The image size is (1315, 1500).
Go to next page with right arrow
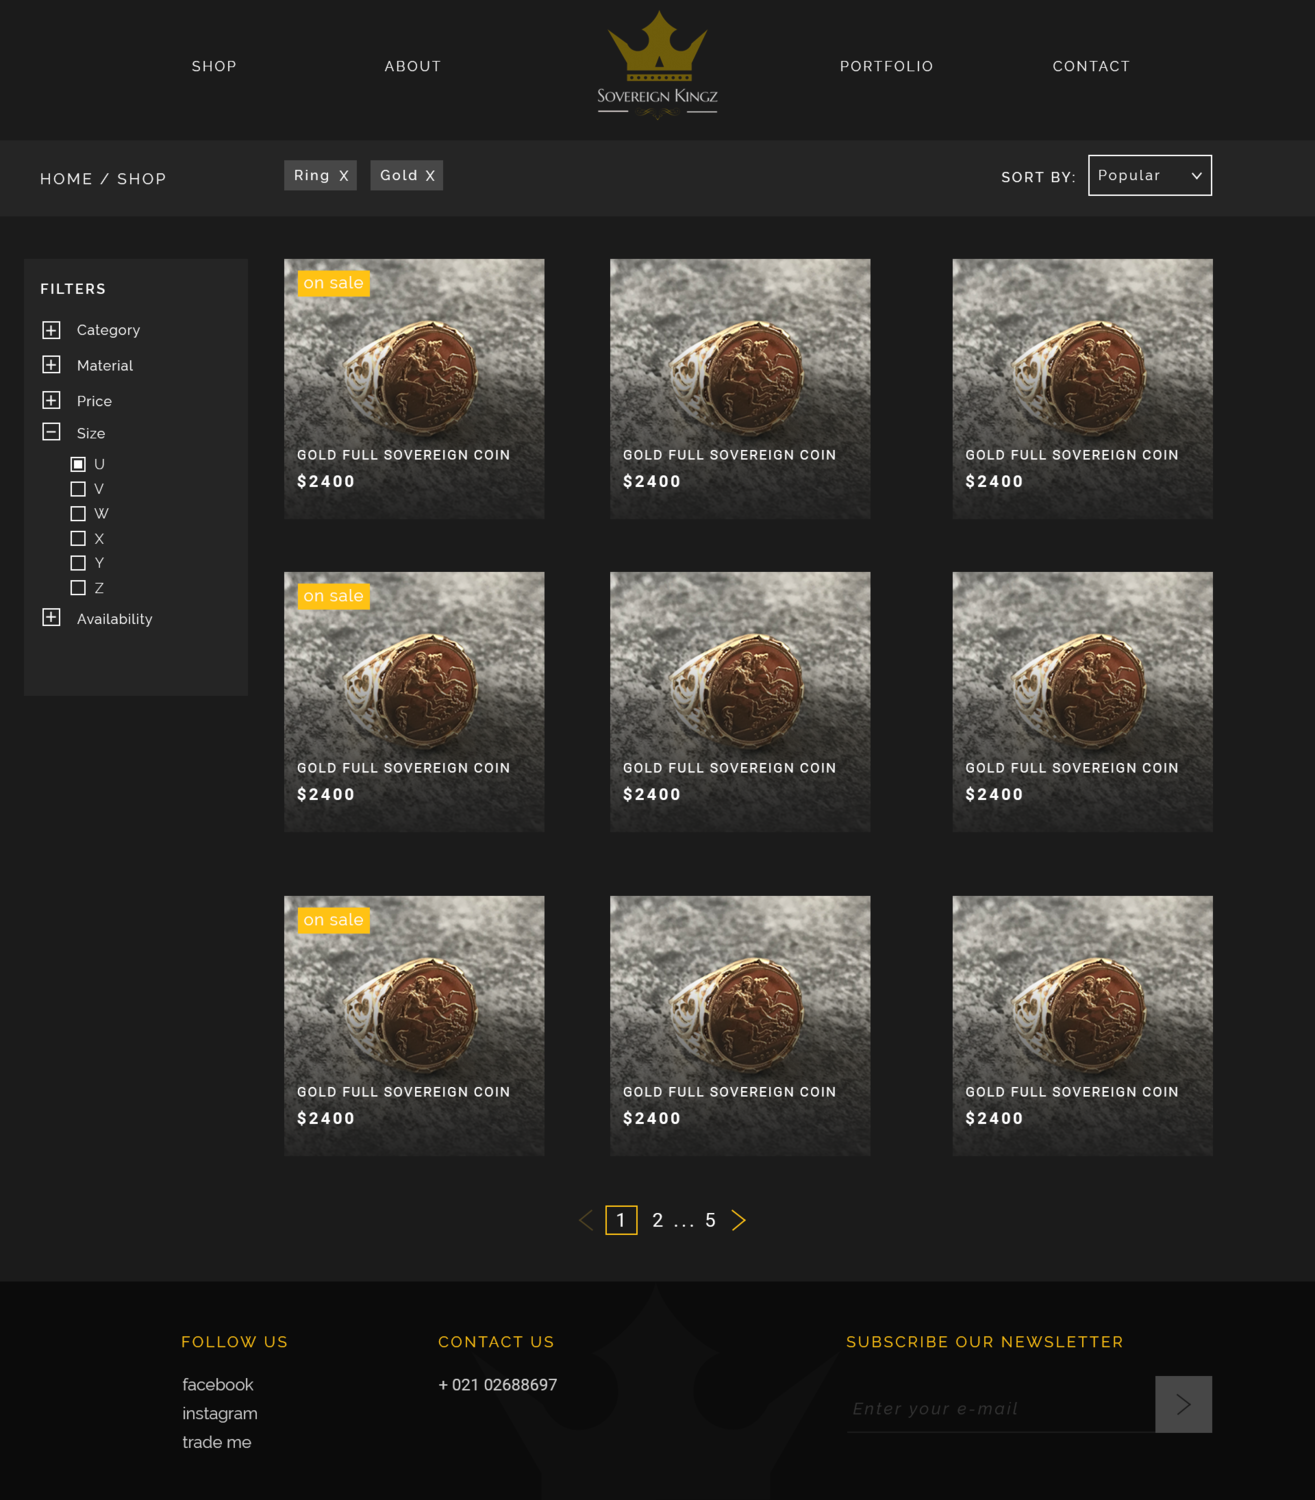click(x=738, y=1220)
